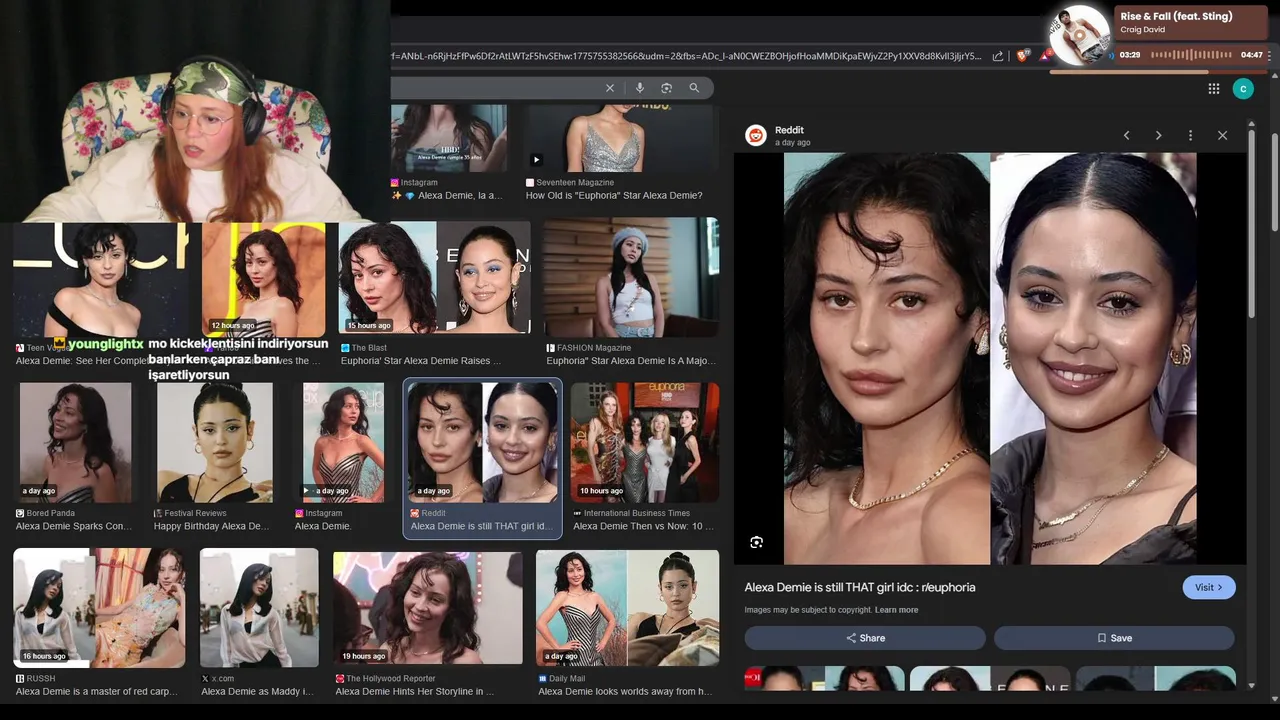
Task: Close the Reddit image preview panel
Action: 1222,135
